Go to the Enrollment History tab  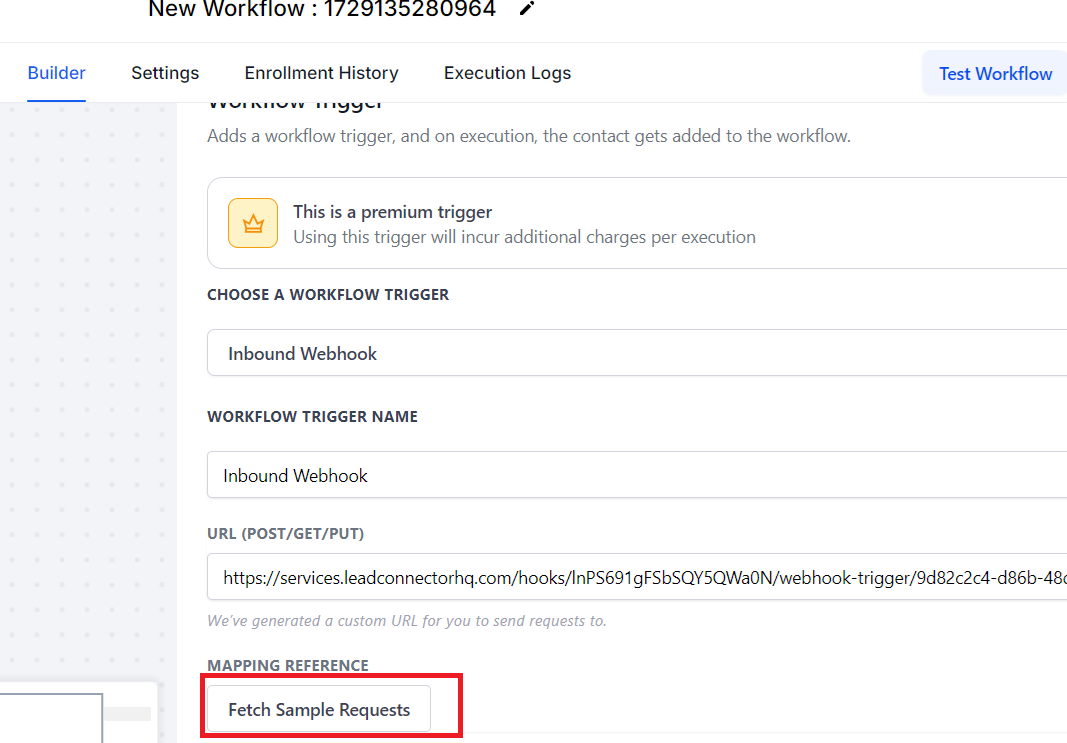(x=321, y=73)
